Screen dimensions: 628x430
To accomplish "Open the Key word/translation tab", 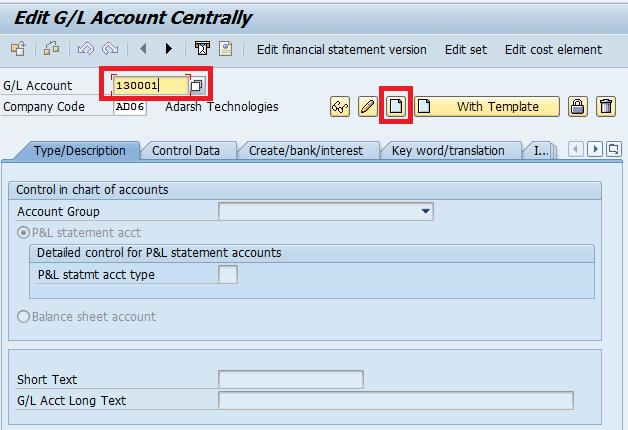I will tap(448, 151).
